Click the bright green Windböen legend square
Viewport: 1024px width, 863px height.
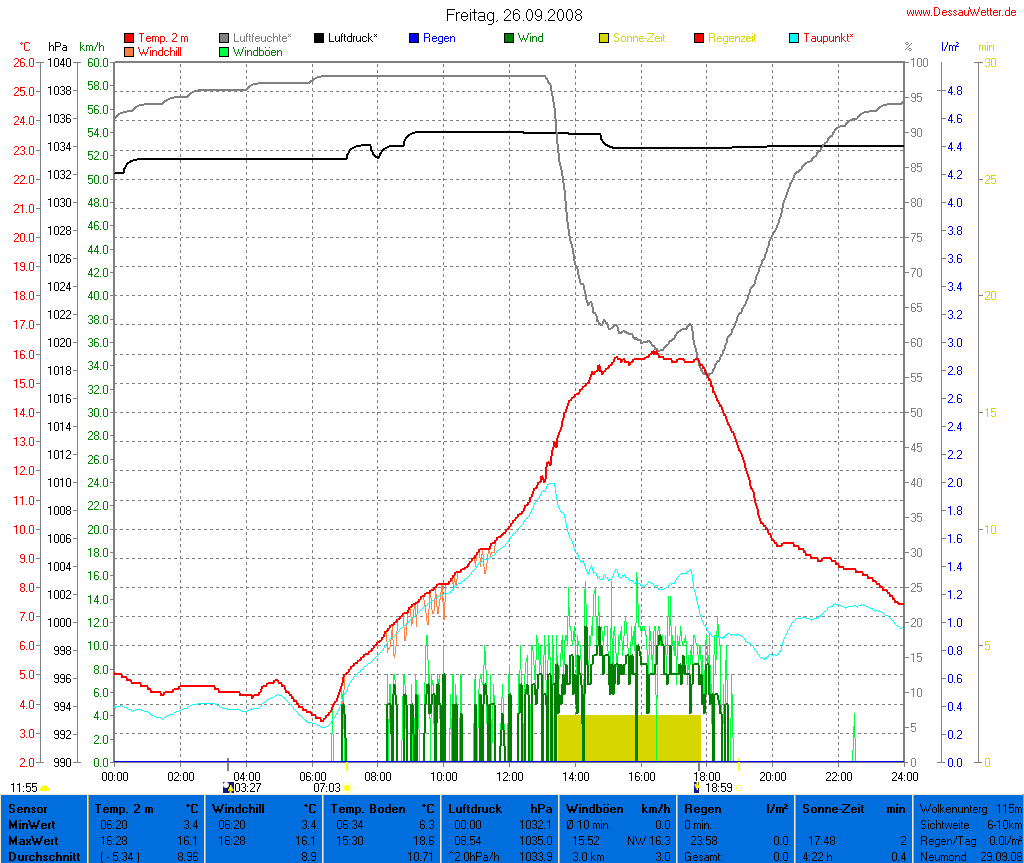[x=224, y=51]
